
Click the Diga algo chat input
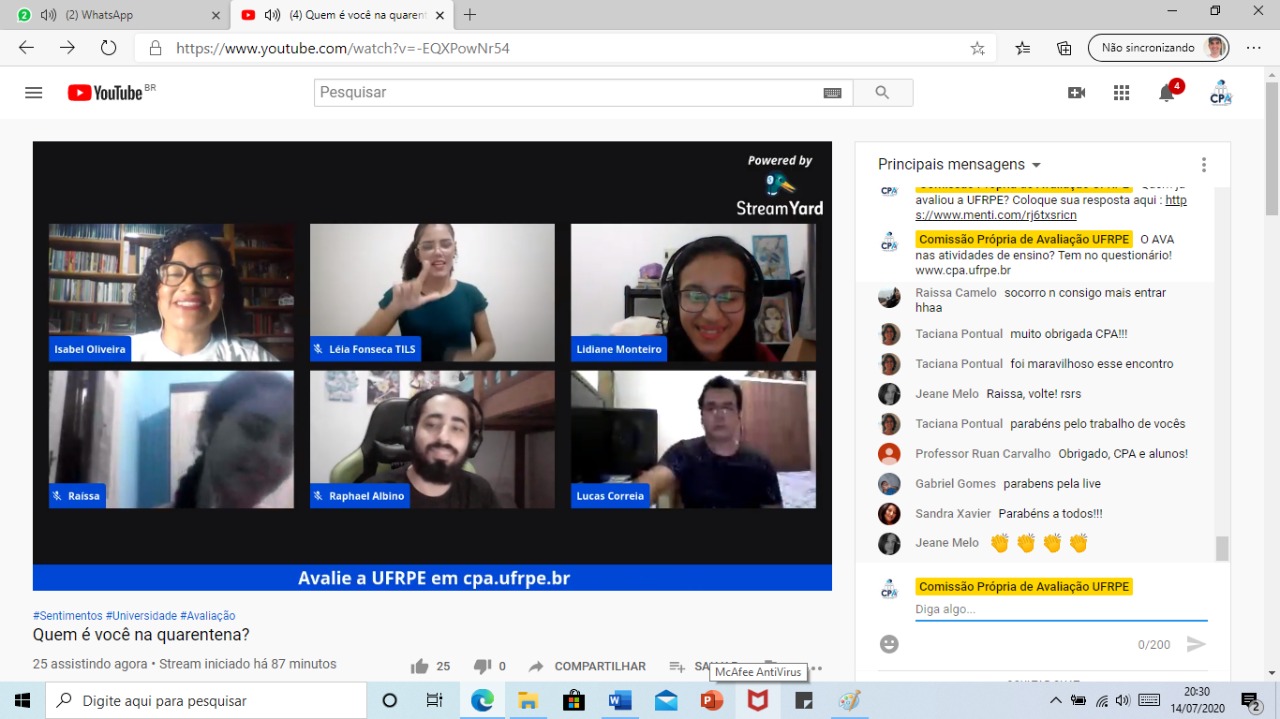point(1061,609)
